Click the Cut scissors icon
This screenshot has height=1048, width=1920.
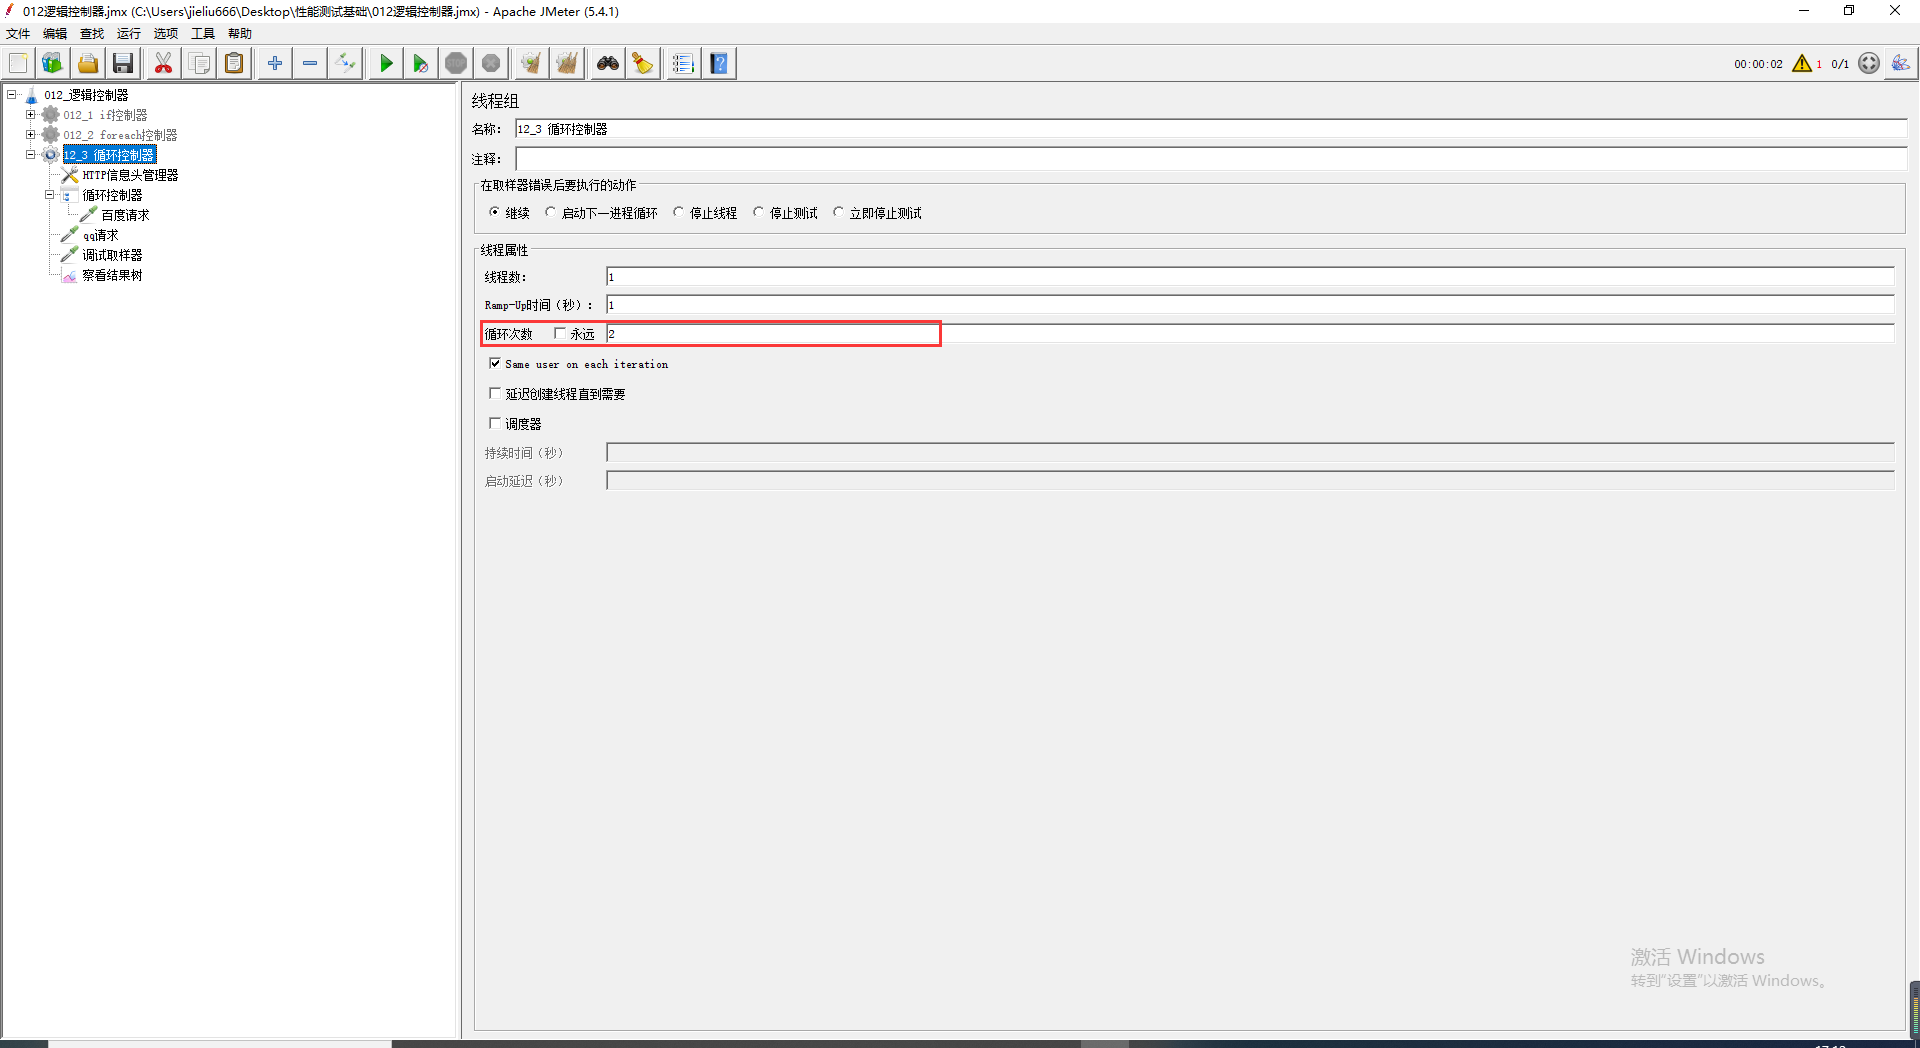coord(163,63)
